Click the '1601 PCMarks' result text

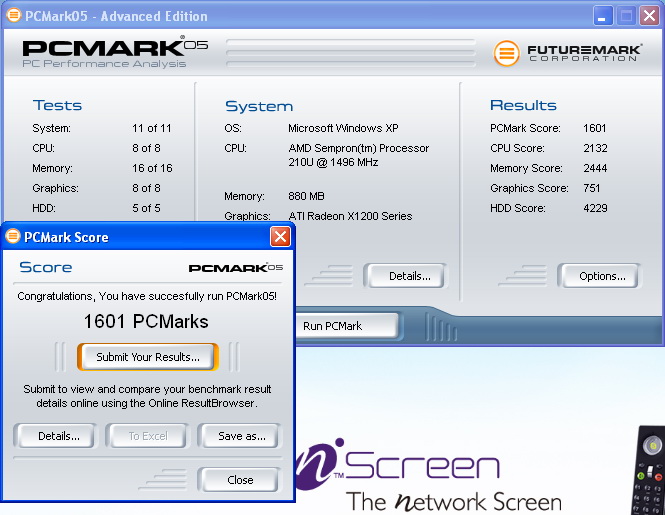coord(146,321)
